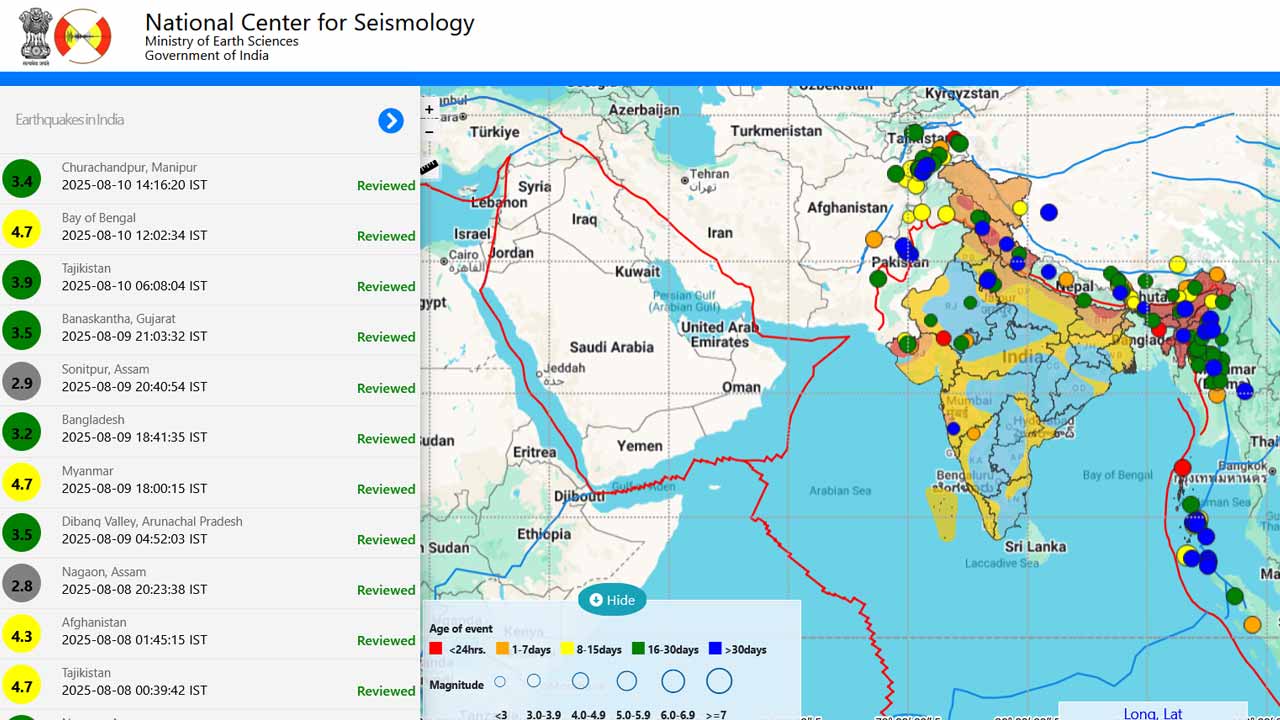Zoom in on the map
Viewport: 1280px width, 720px height.
click(429, 110)
